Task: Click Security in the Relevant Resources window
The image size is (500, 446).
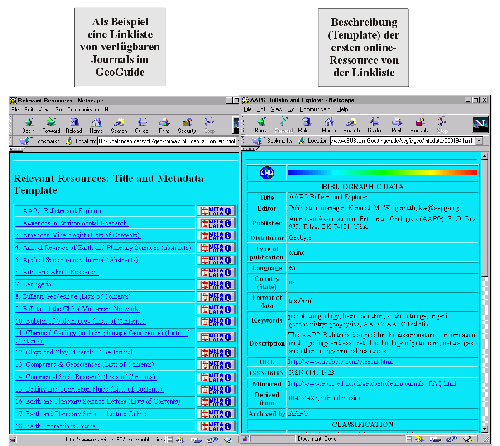Action: point(187,126)
